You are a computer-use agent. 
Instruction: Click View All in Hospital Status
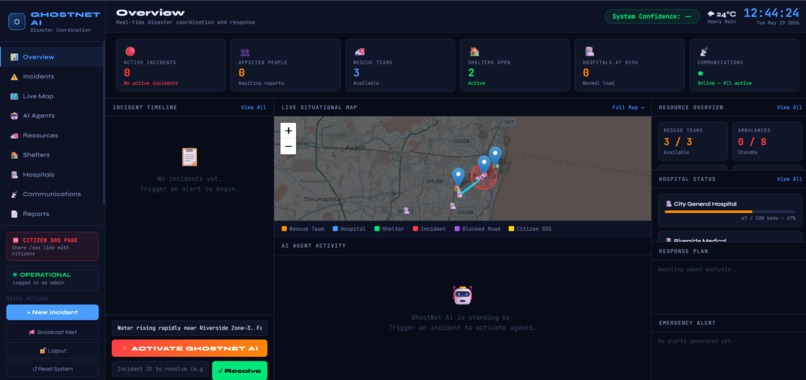pos(789,179)
